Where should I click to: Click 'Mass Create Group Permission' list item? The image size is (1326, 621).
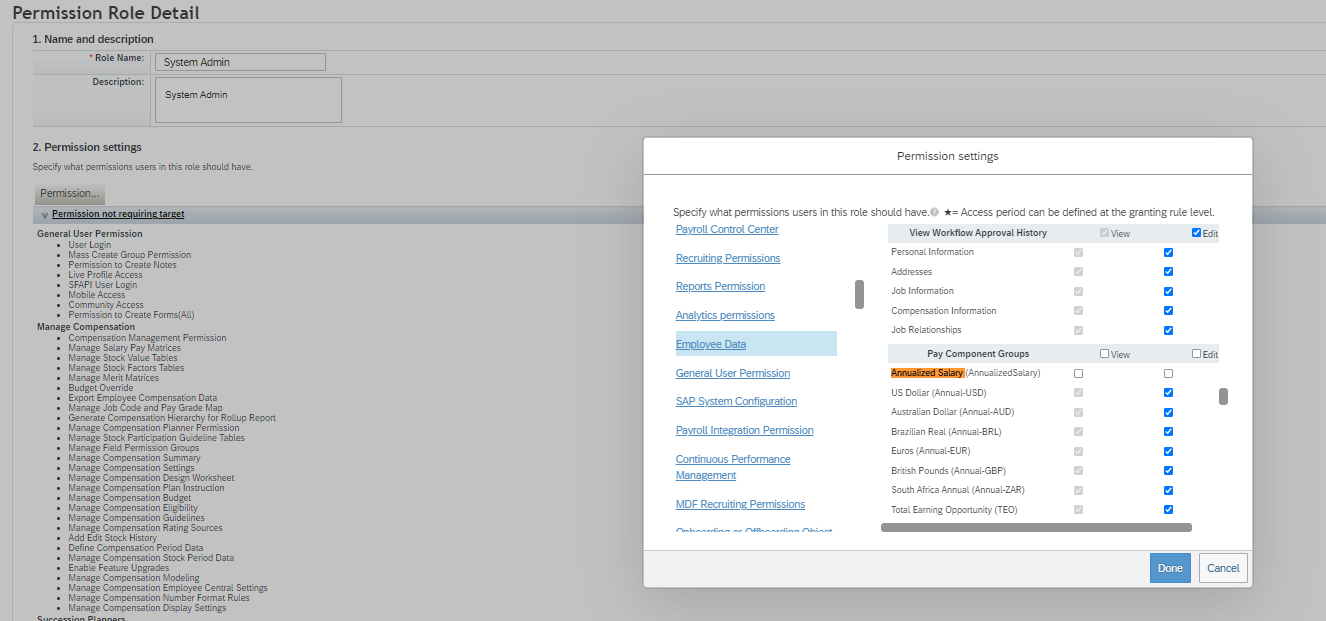(130, 255)
